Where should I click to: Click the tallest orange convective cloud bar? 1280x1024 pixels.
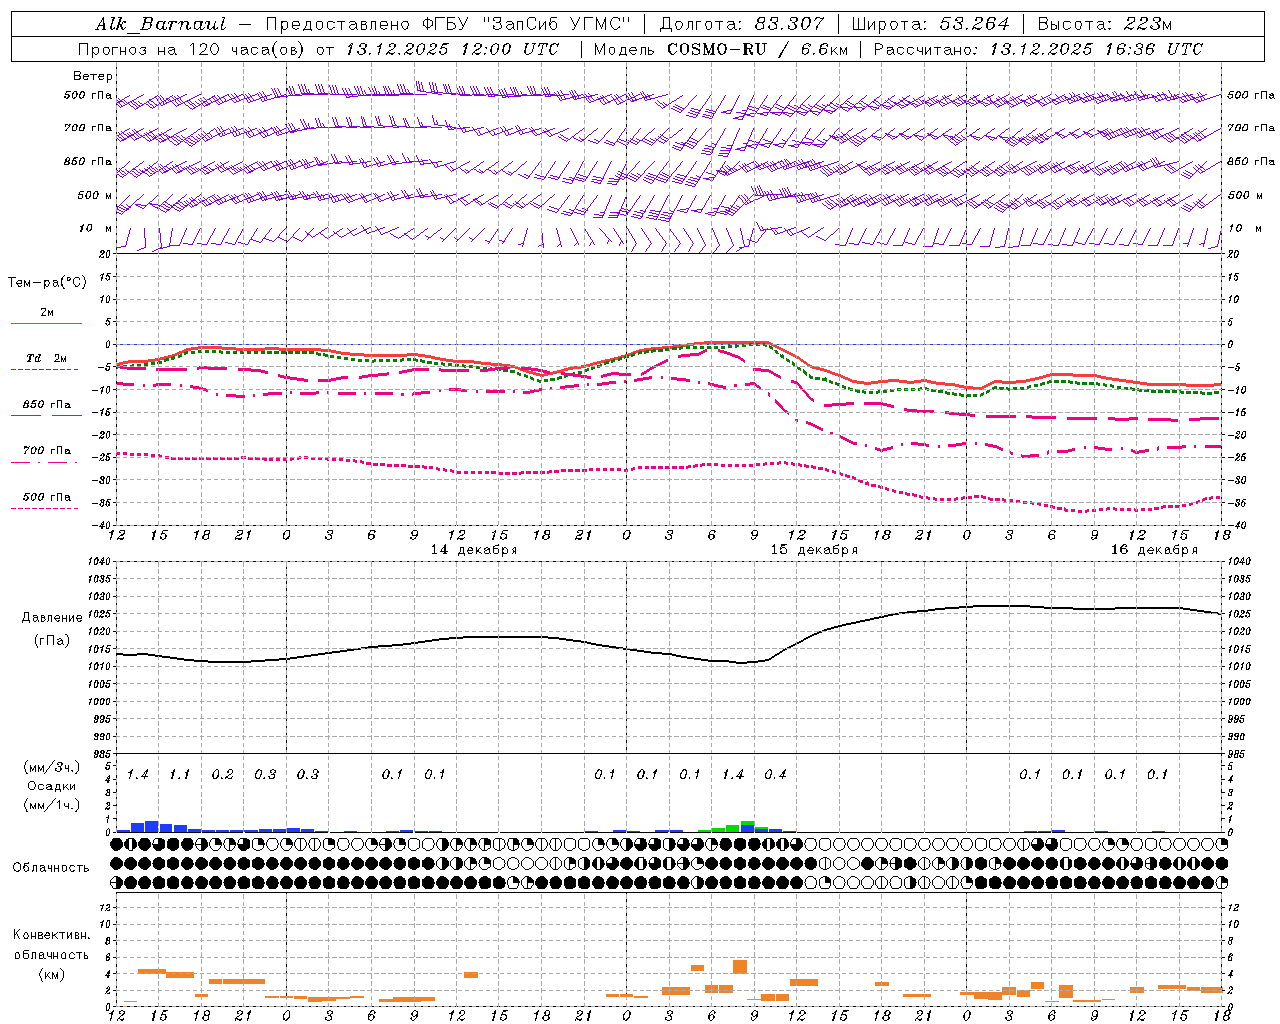[740, 967]
